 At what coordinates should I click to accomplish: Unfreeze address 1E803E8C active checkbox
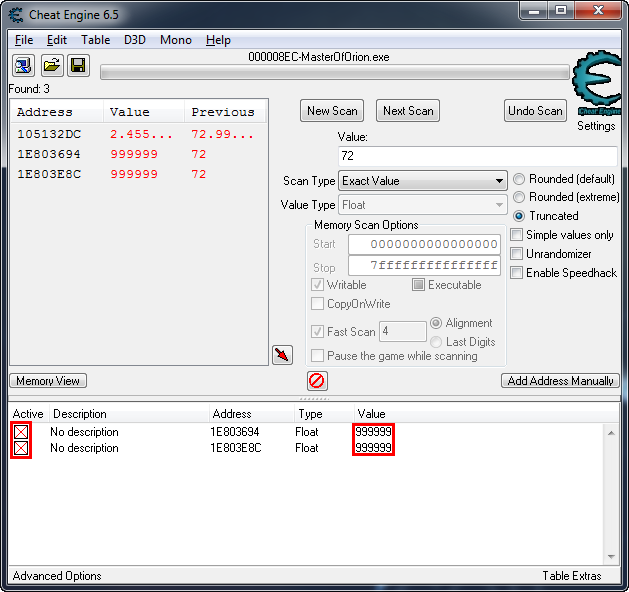point(21,448)
